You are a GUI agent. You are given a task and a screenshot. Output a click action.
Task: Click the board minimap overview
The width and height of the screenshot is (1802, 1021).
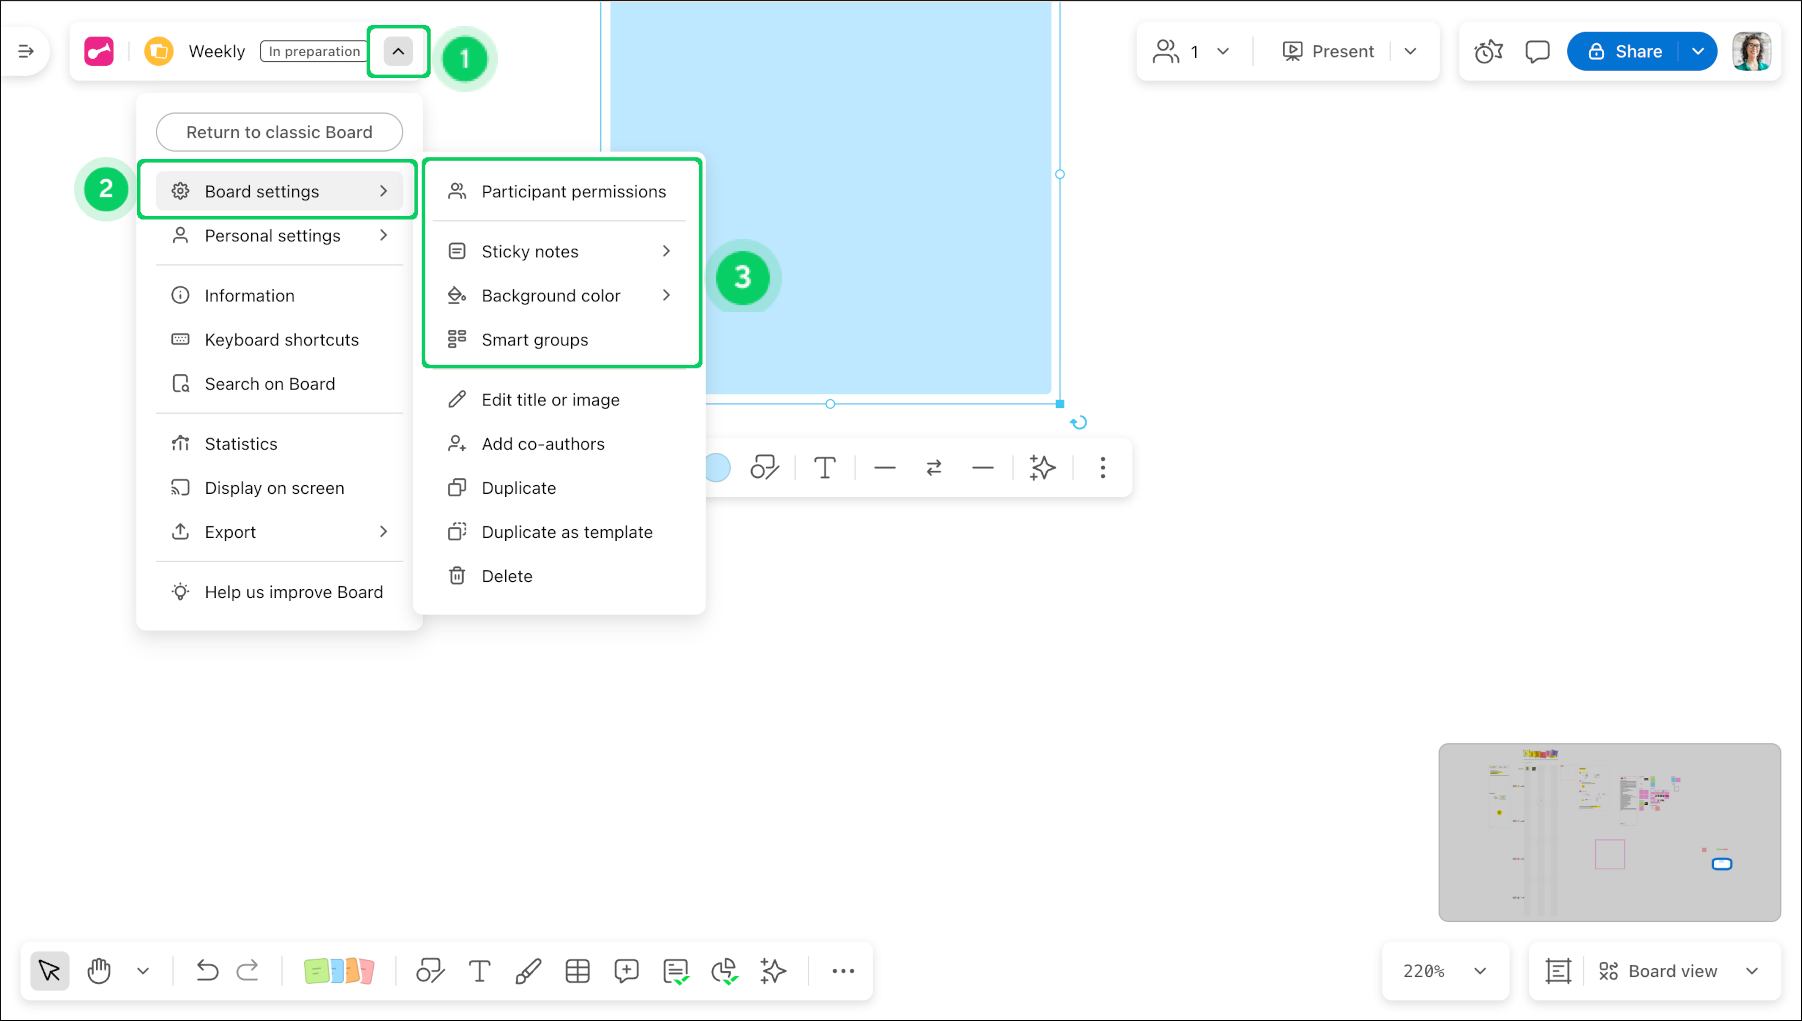pyautogui.click(x=1609, y=832)
